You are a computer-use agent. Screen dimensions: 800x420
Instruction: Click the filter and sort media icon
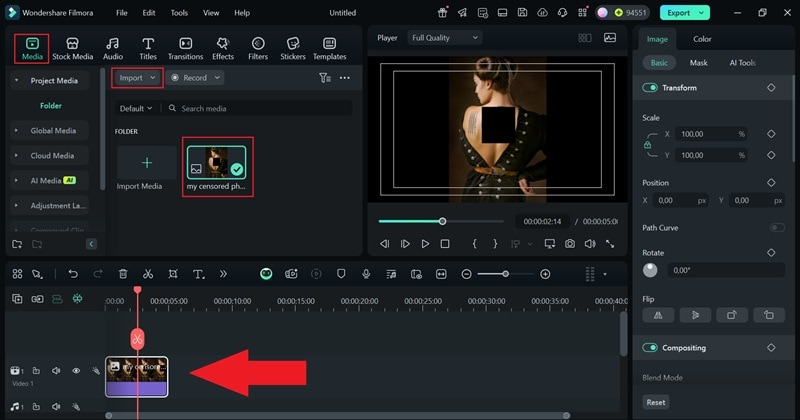pos(325,78)
